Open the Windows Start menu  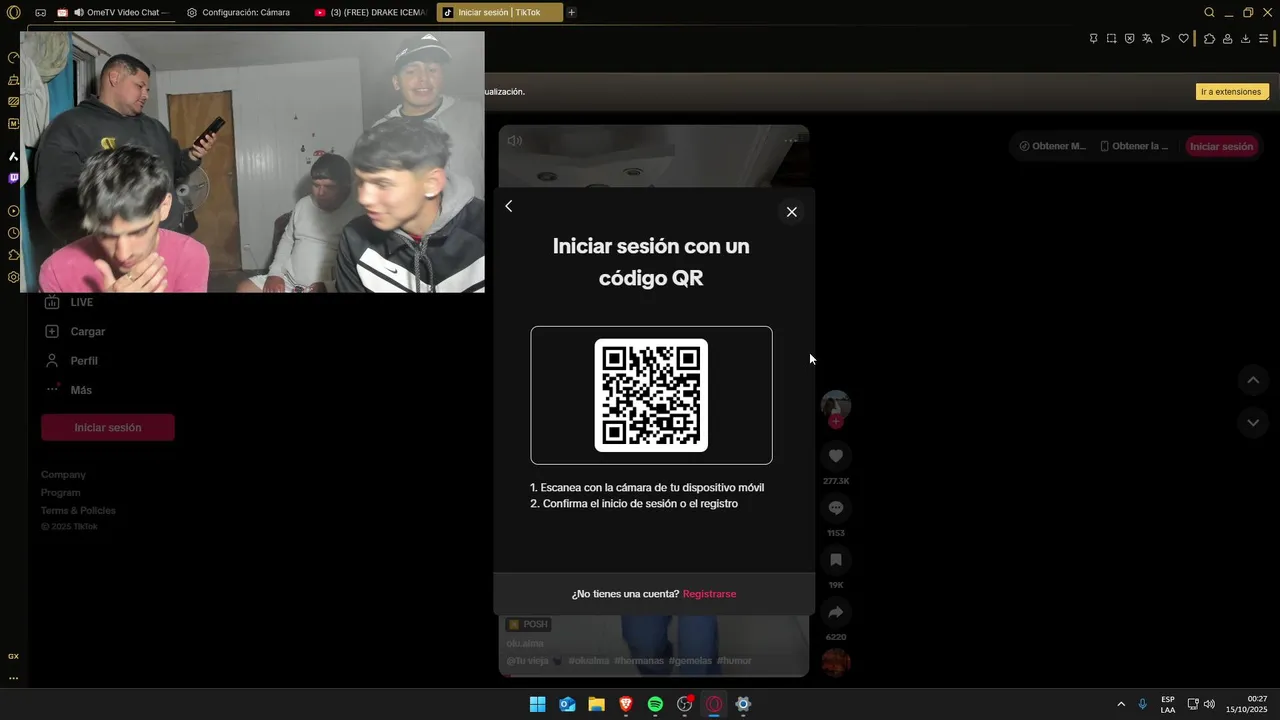tap(537, 704)
